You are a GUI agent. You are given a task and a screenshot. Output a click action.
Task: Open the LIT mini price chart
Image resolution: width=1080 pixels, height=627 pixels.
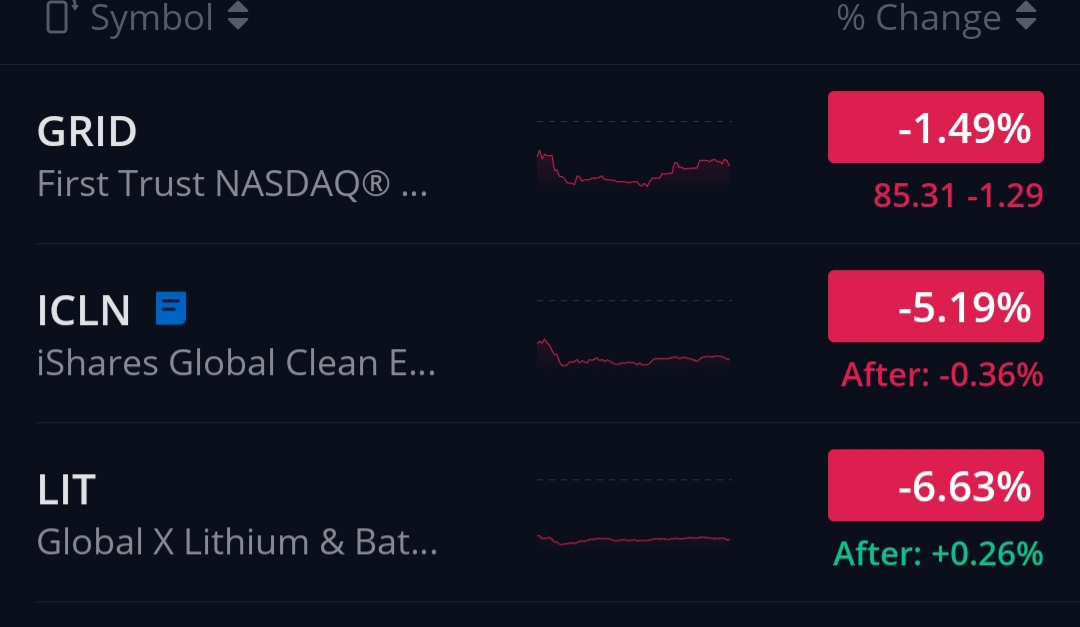pos(634,538)
